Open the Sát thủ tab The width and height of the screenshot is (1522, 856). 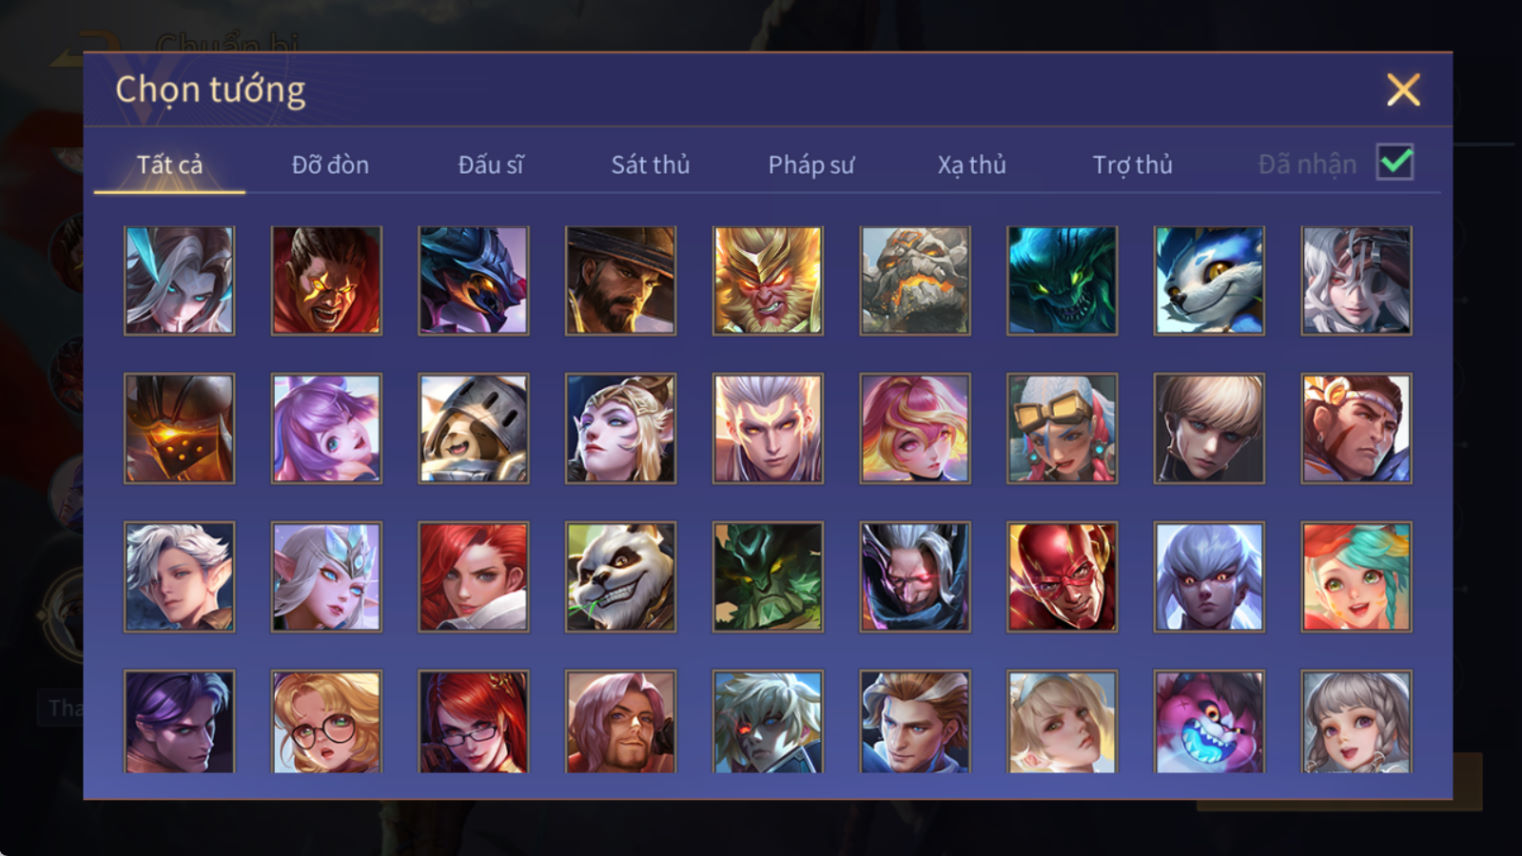coord(651,165)
